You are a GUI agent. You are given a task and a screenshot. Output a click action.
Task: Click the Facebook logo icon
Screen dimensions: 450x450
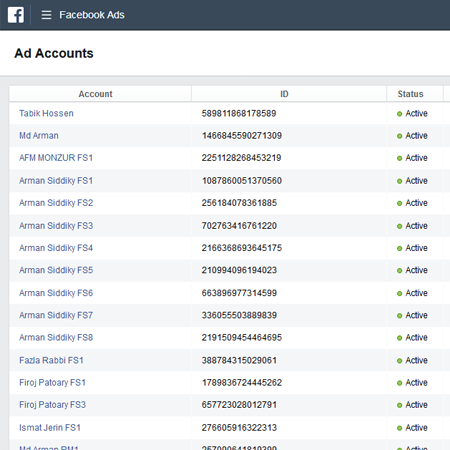(16, 15)
